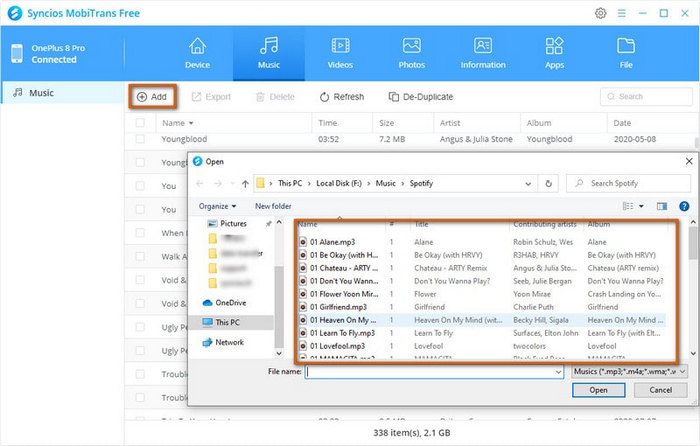The height and width of the screenshot is (446, 700).
Task: Click Music folder in address path
Action: [386, 183]
